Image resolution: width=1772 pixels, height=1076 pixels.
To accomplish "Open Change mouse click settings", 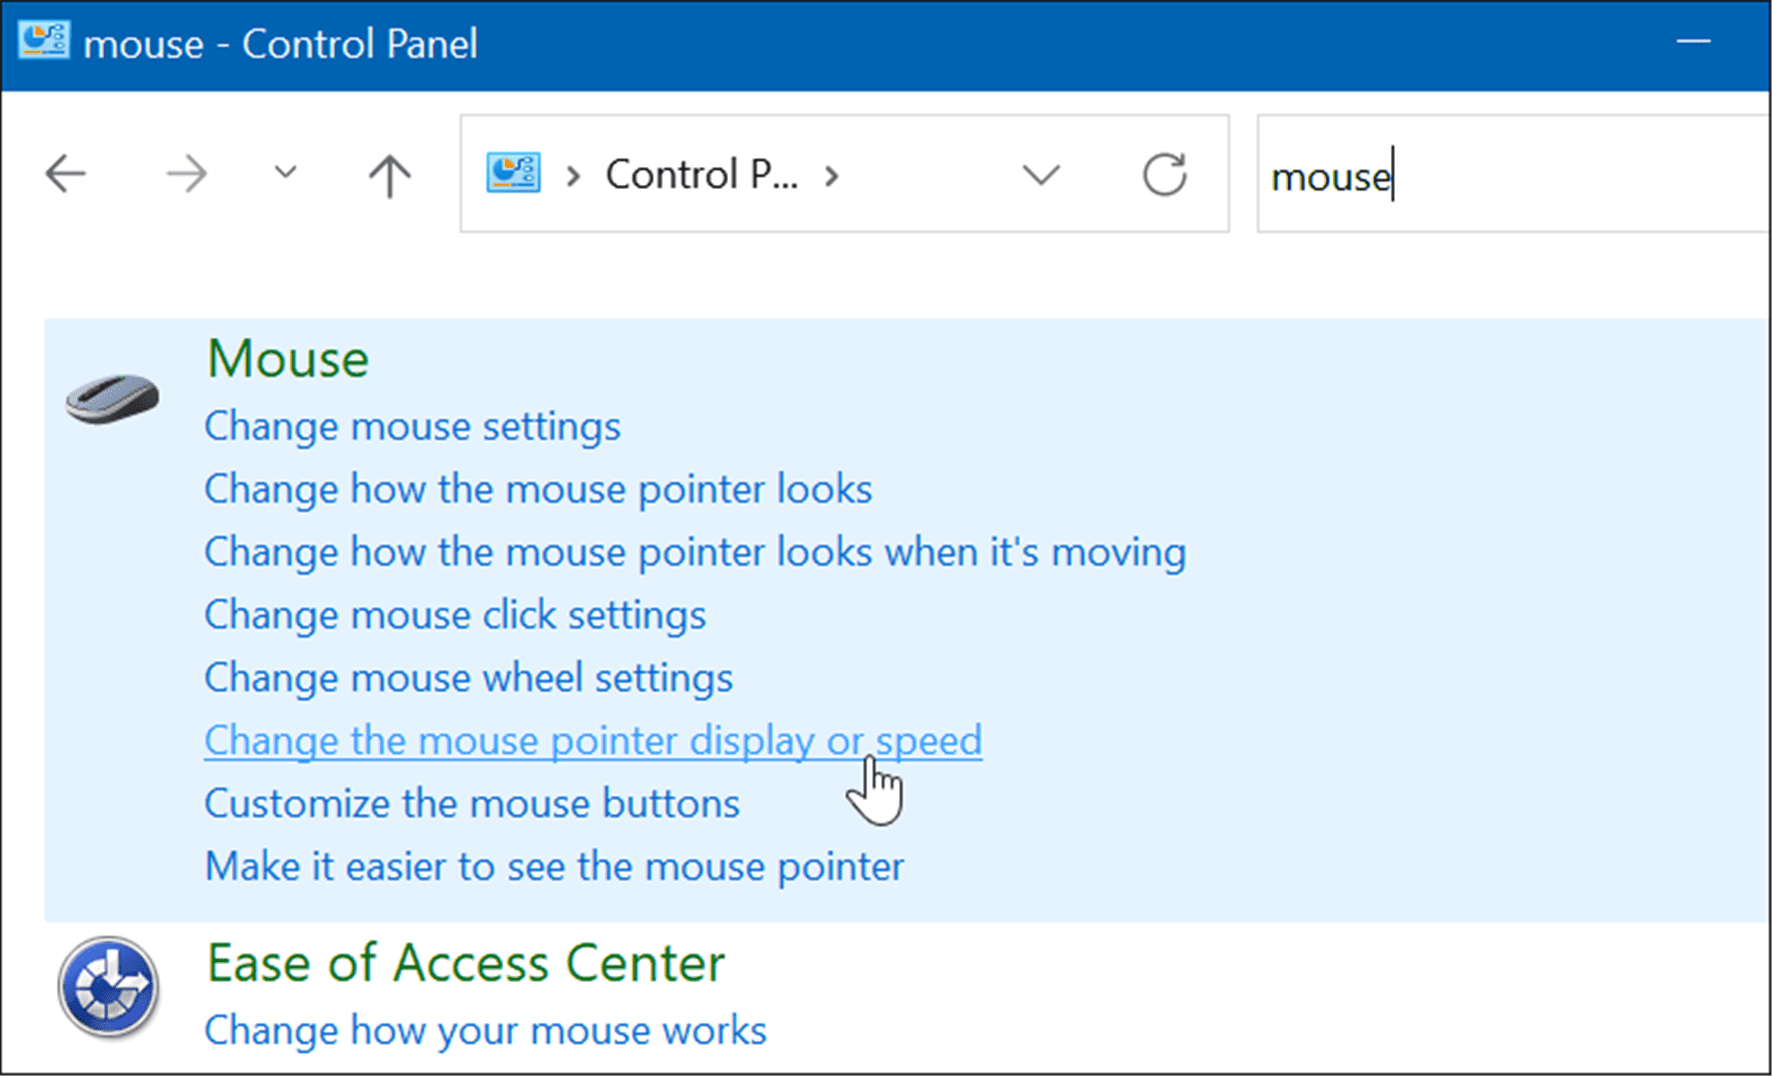I will click(455, 615).
